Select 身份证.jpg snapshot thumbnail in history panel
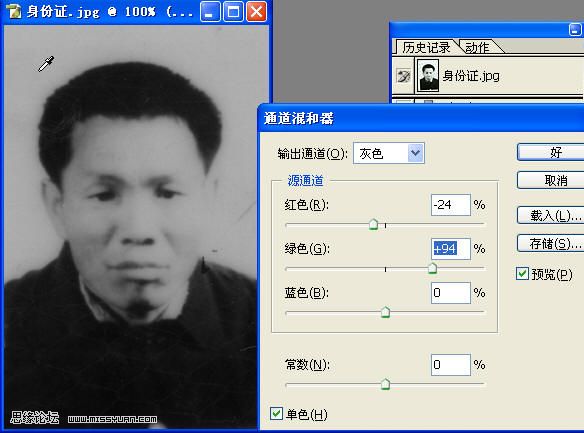This screenshot has width=584, height=433. [428, 76]
